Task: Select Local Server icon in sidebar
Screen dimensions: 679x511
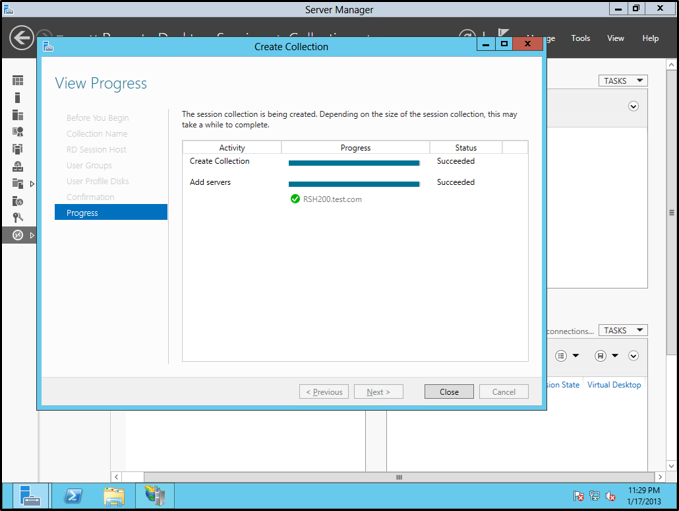Action: 17,98
